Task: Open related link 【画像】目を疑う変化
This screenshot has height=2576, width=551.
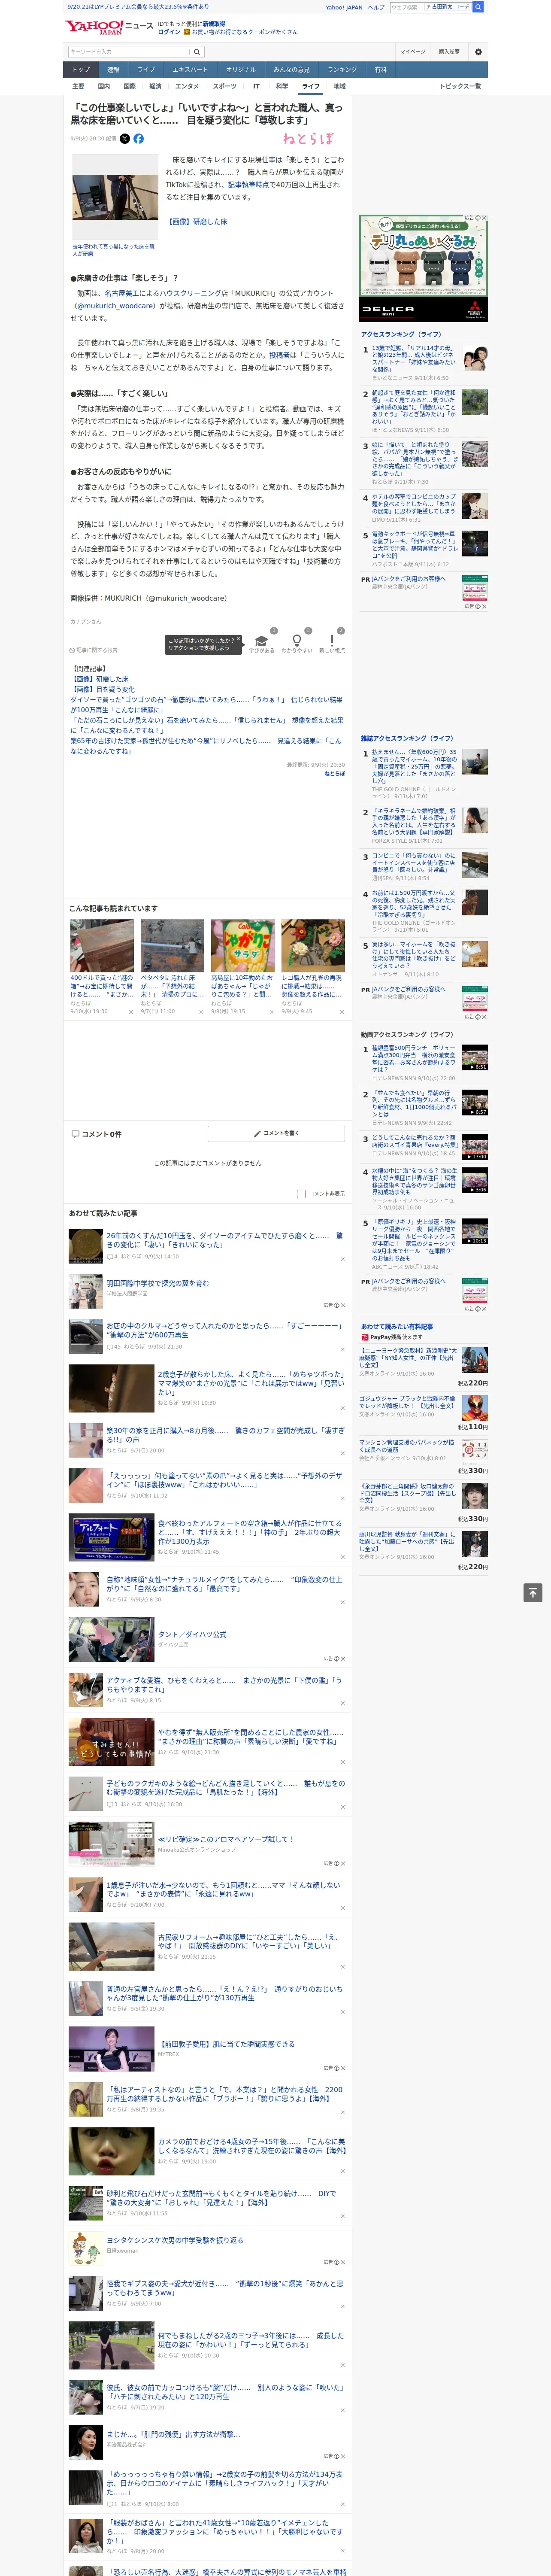Action: pos(103,689)
